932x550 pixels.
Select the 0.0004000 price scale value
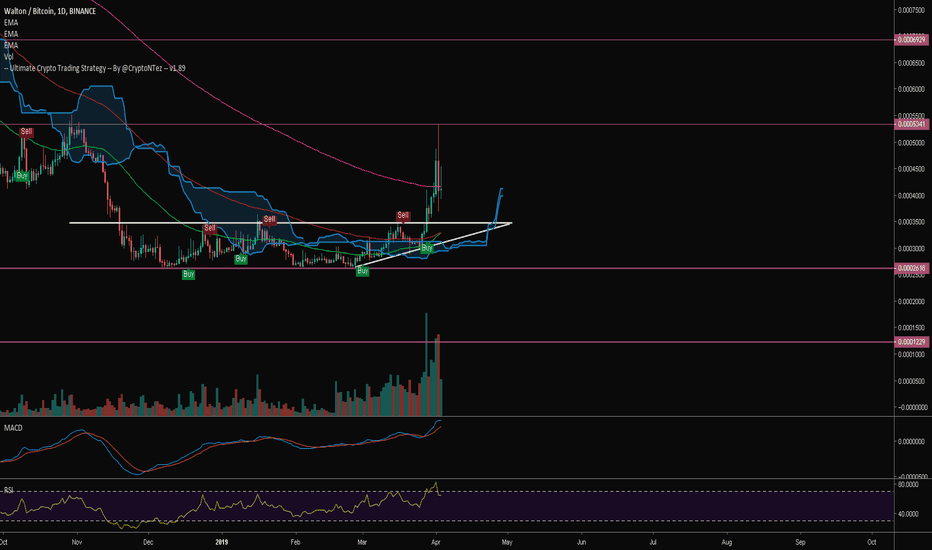click(911, 196)
